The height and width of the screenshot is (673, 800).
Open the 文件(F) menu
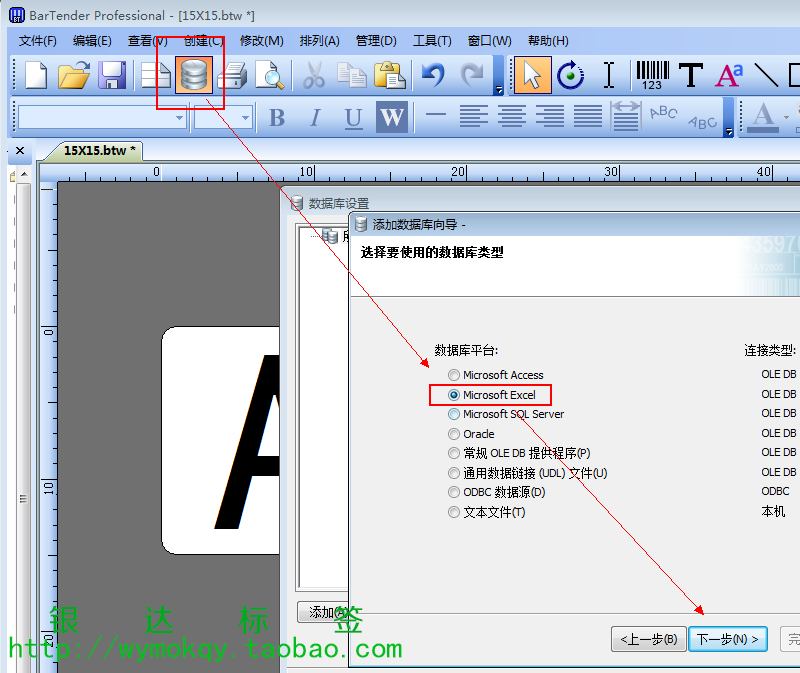38,41
